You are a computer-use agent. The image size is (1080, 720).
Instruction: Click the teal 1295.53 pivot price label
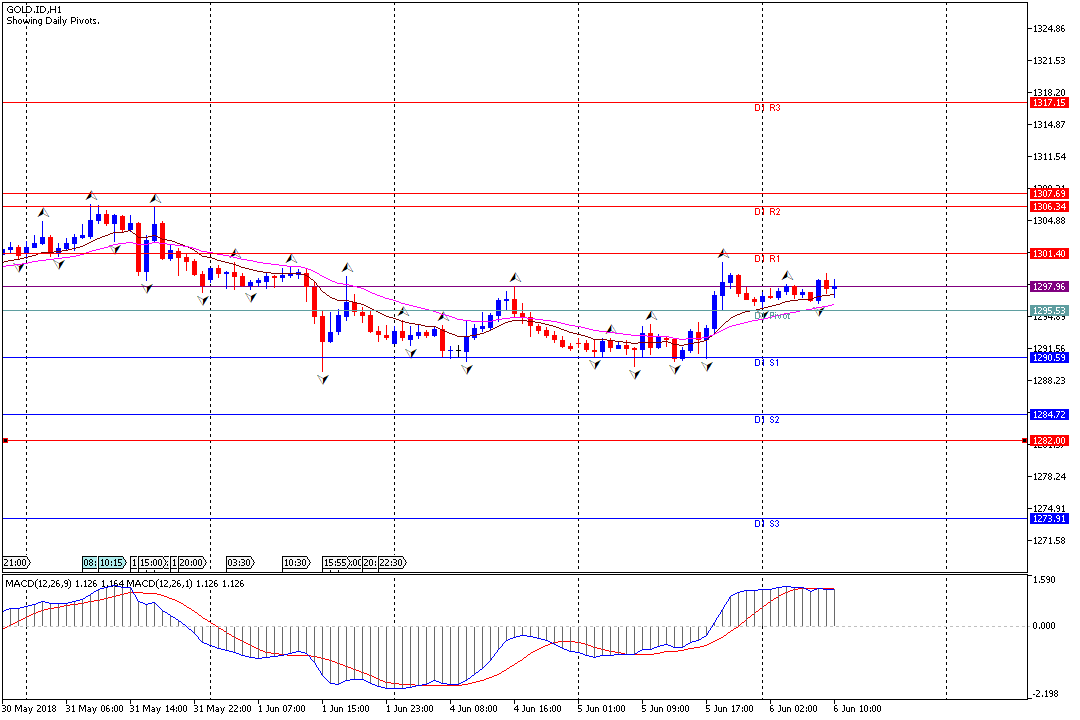[1049, 311]
